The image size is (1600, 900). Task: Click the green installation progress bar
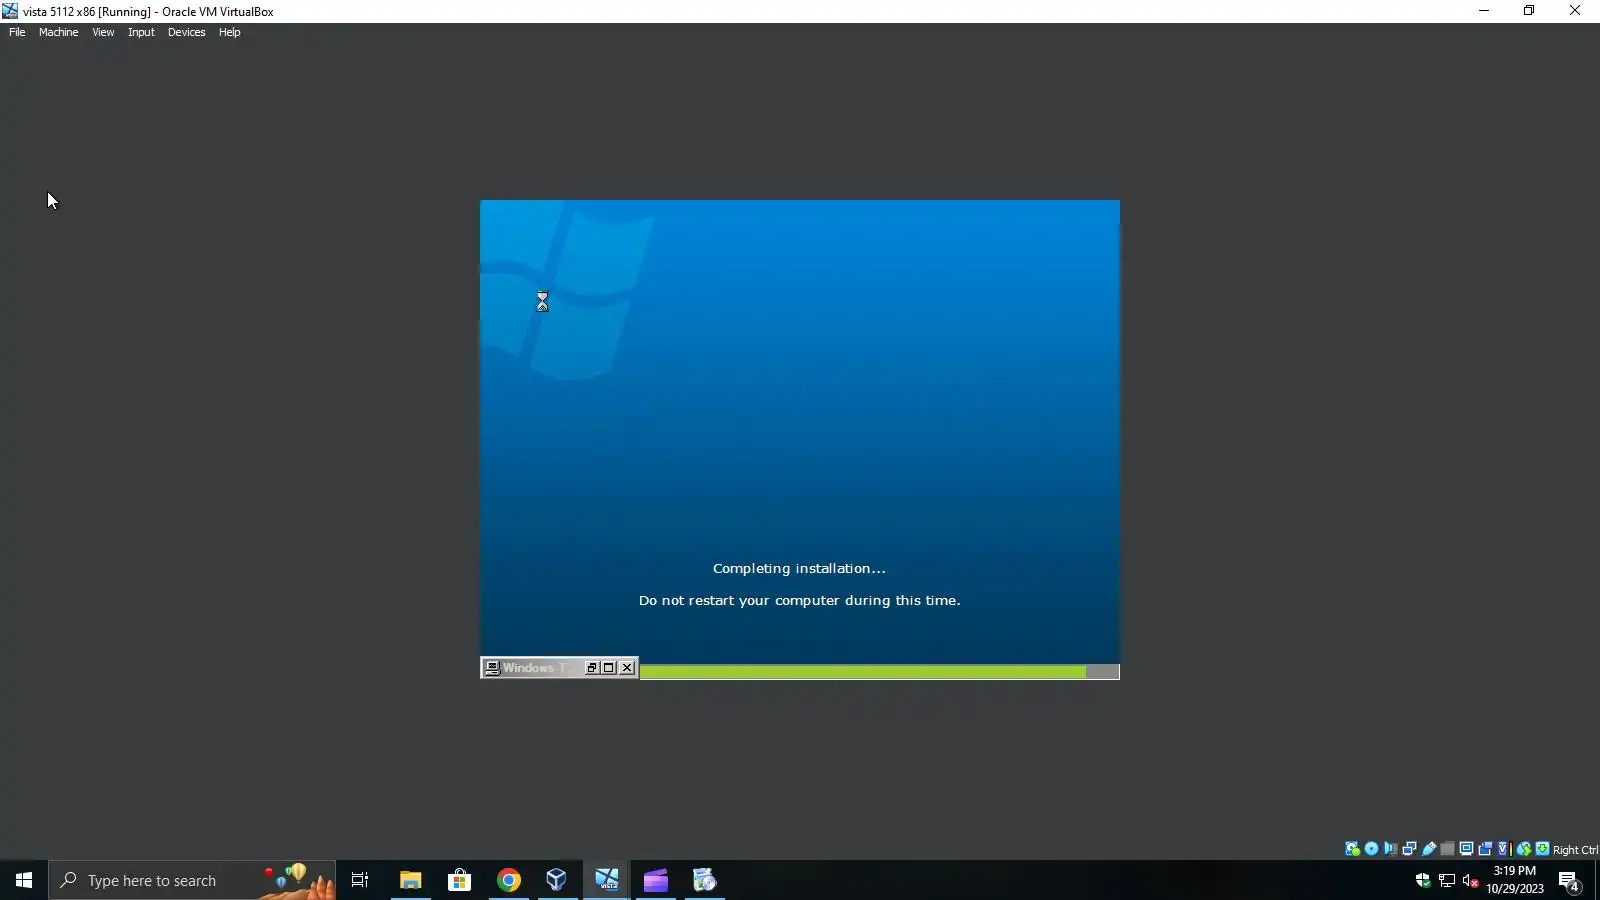[863, 672]
